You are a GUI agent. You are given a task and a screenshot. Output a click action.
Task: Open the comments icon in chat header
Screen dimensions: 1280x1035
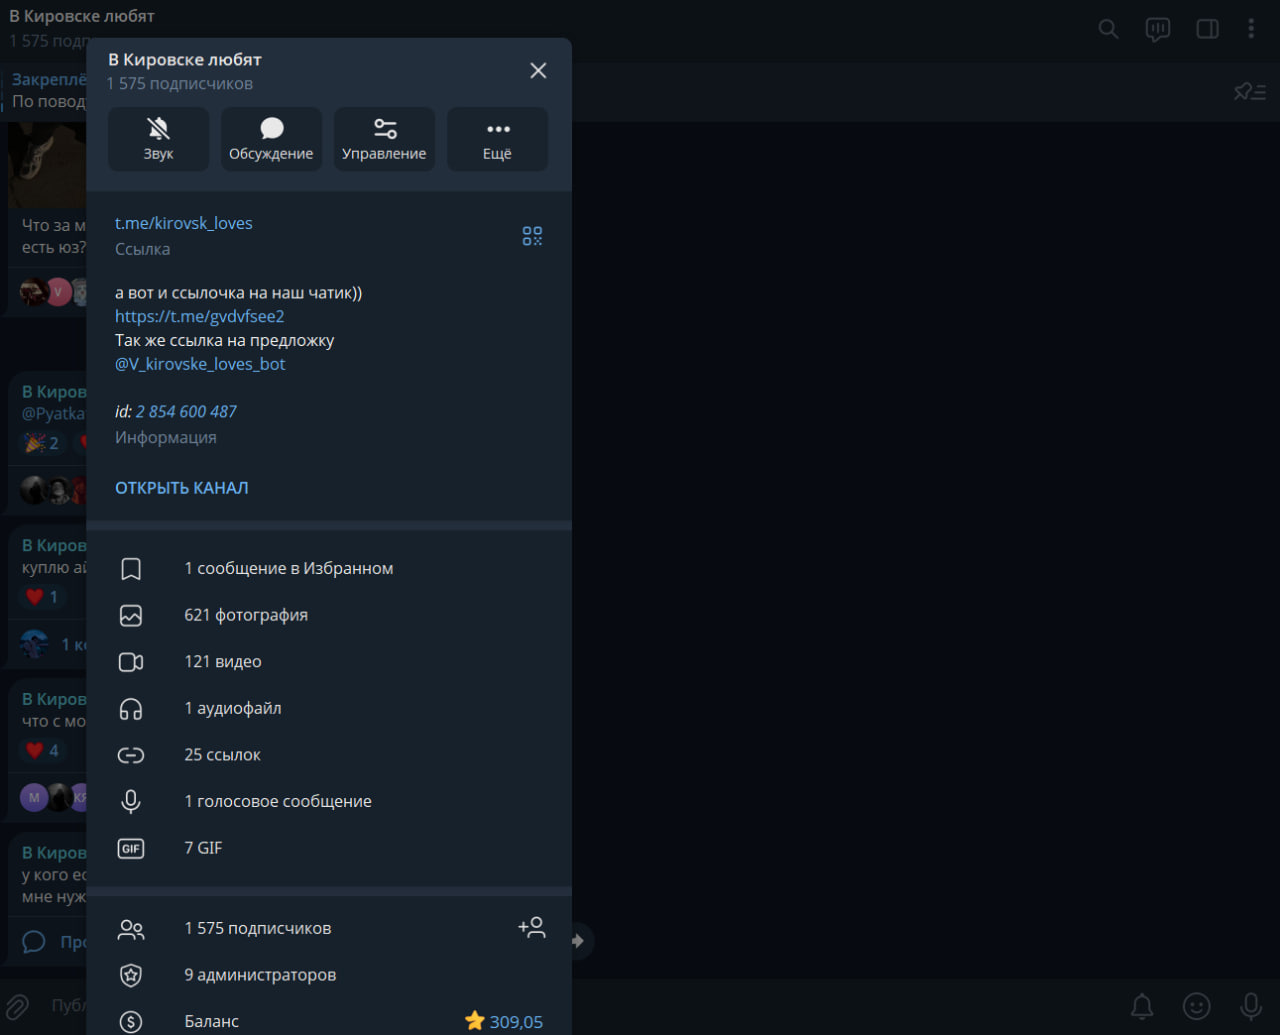click(x=1158, y=29)
